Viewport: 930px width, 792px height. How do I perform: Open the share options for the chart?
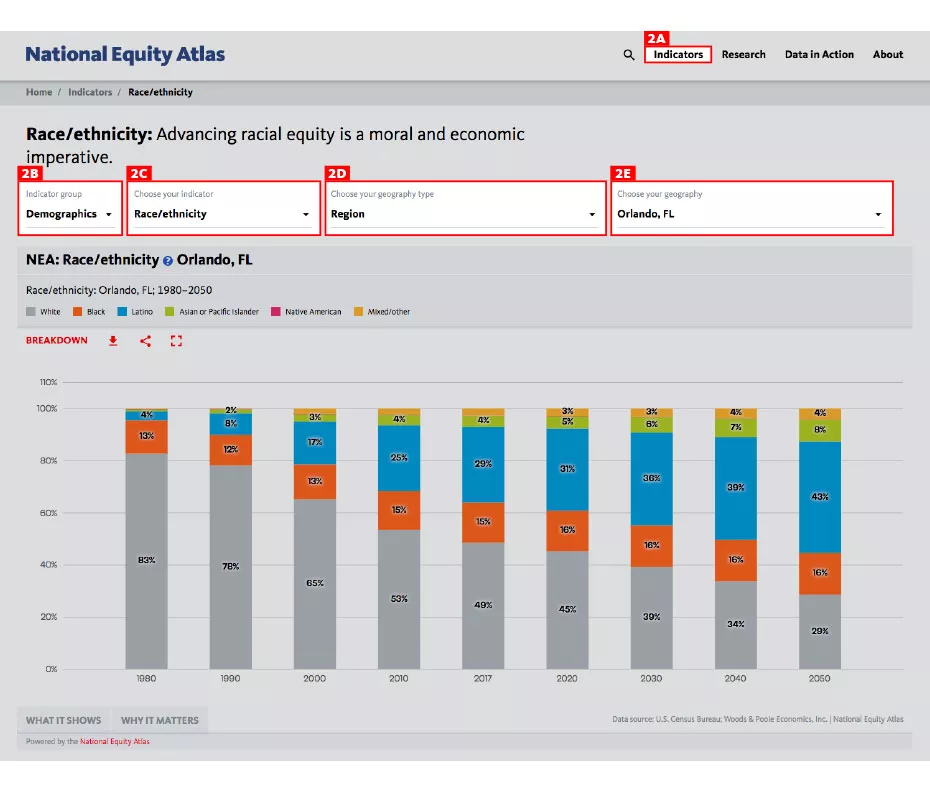144,341
